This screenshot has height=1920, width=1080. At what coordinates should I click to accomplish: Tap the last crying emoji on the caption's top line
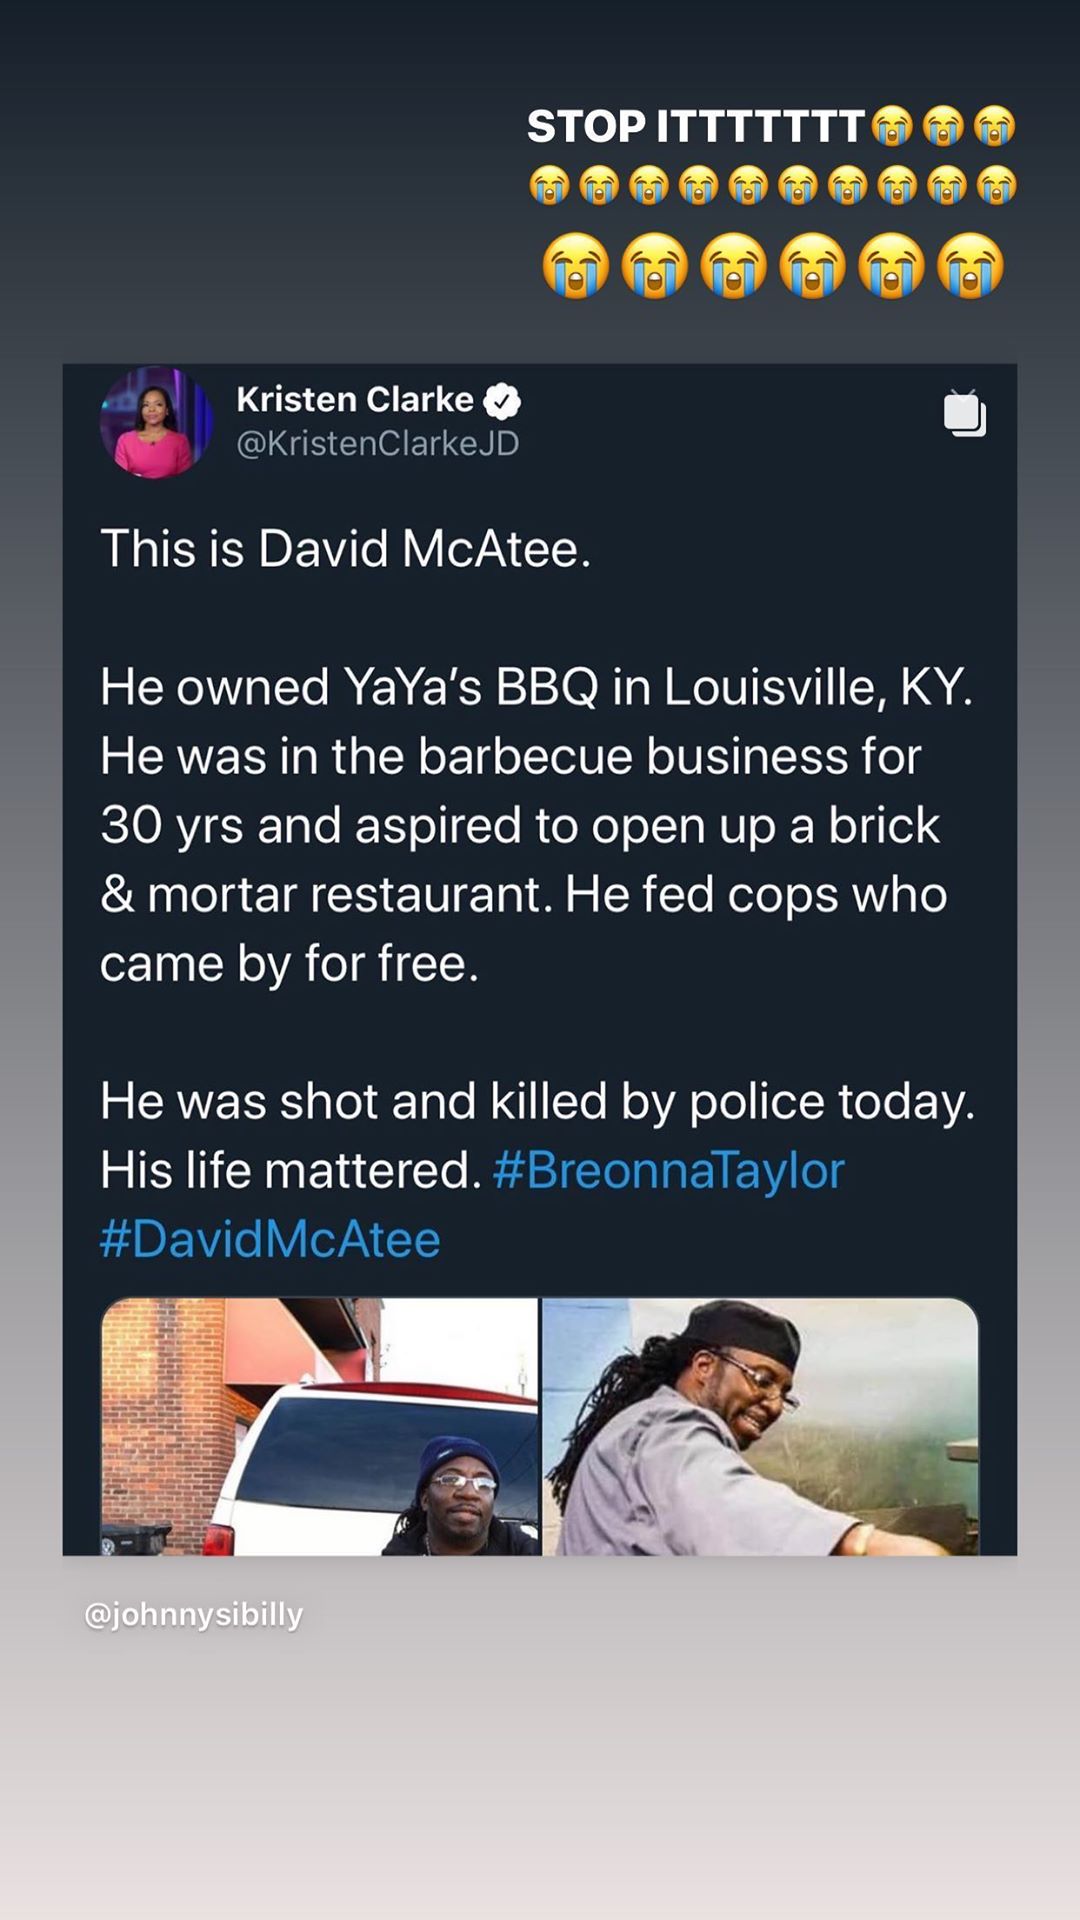tap(995, 127)
